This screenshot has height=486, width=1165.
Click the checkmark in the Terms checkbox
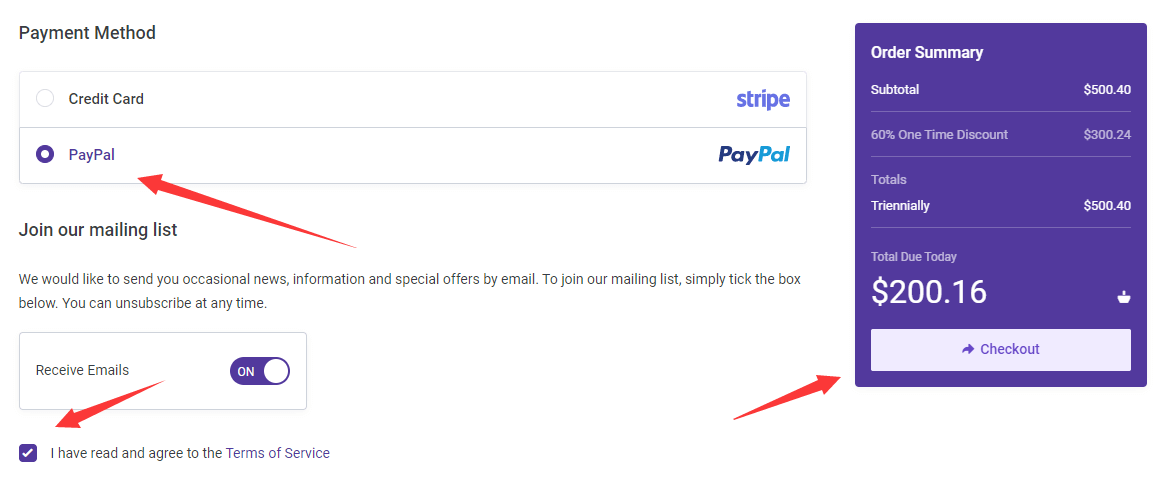28,452
